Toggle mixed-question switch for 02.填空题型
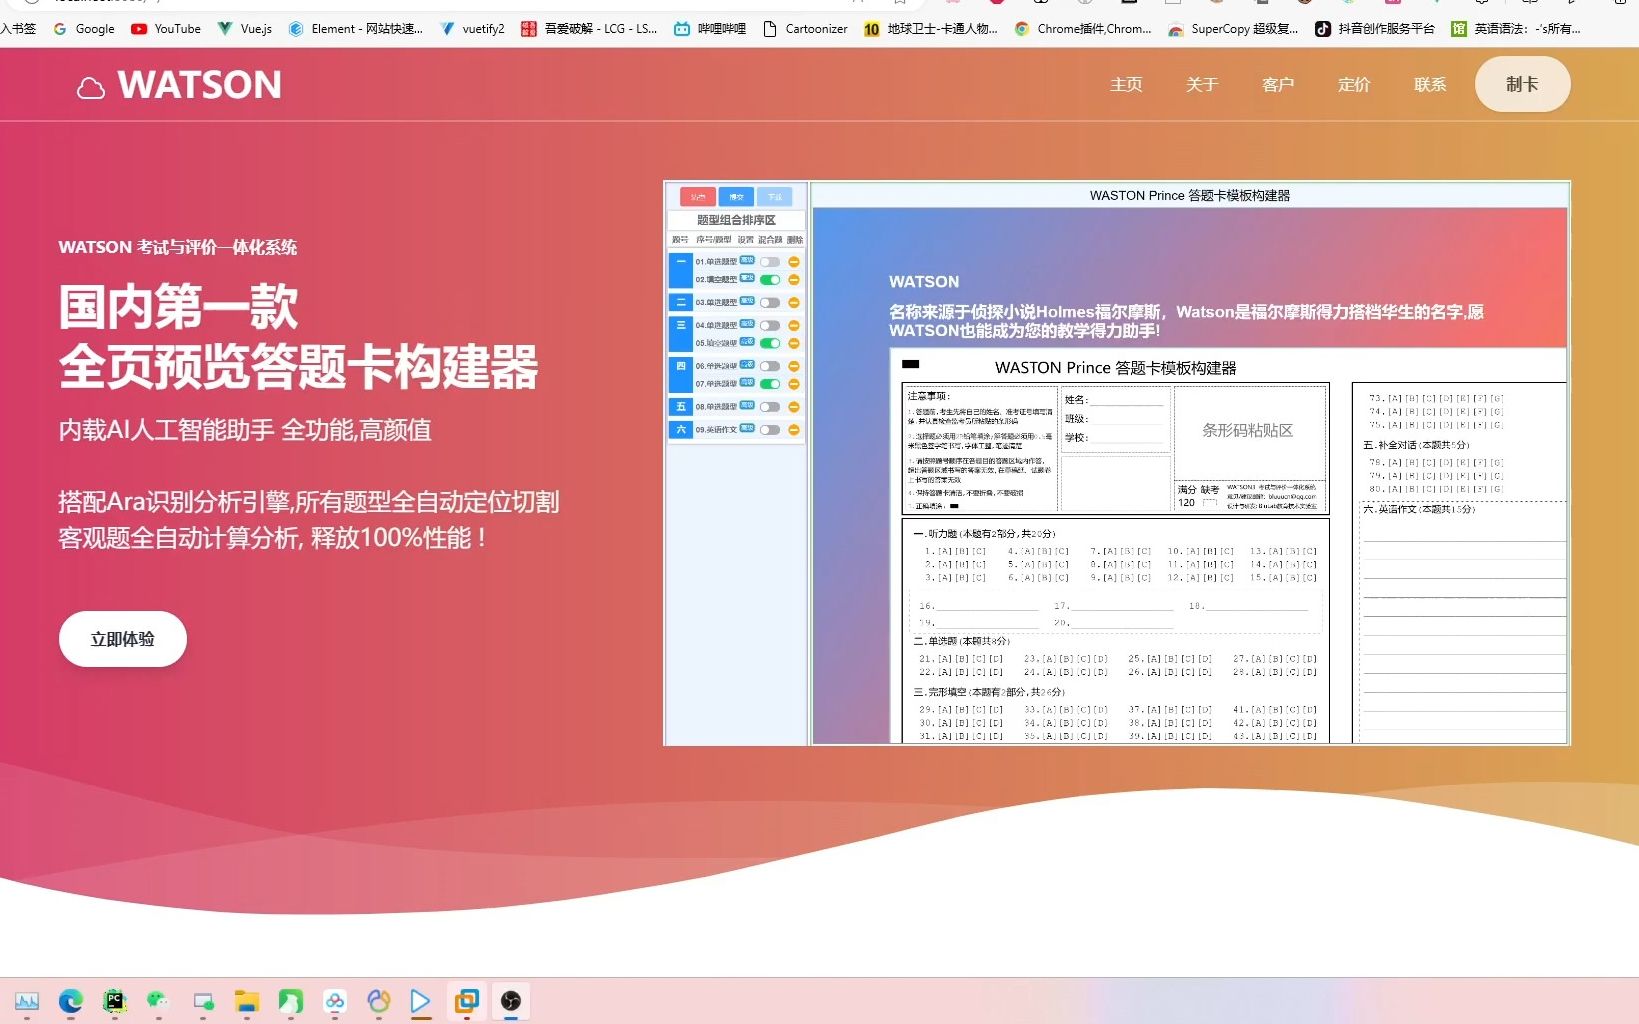The height and width of the screenshot is (1024, 1639). (x=770, y=280)
